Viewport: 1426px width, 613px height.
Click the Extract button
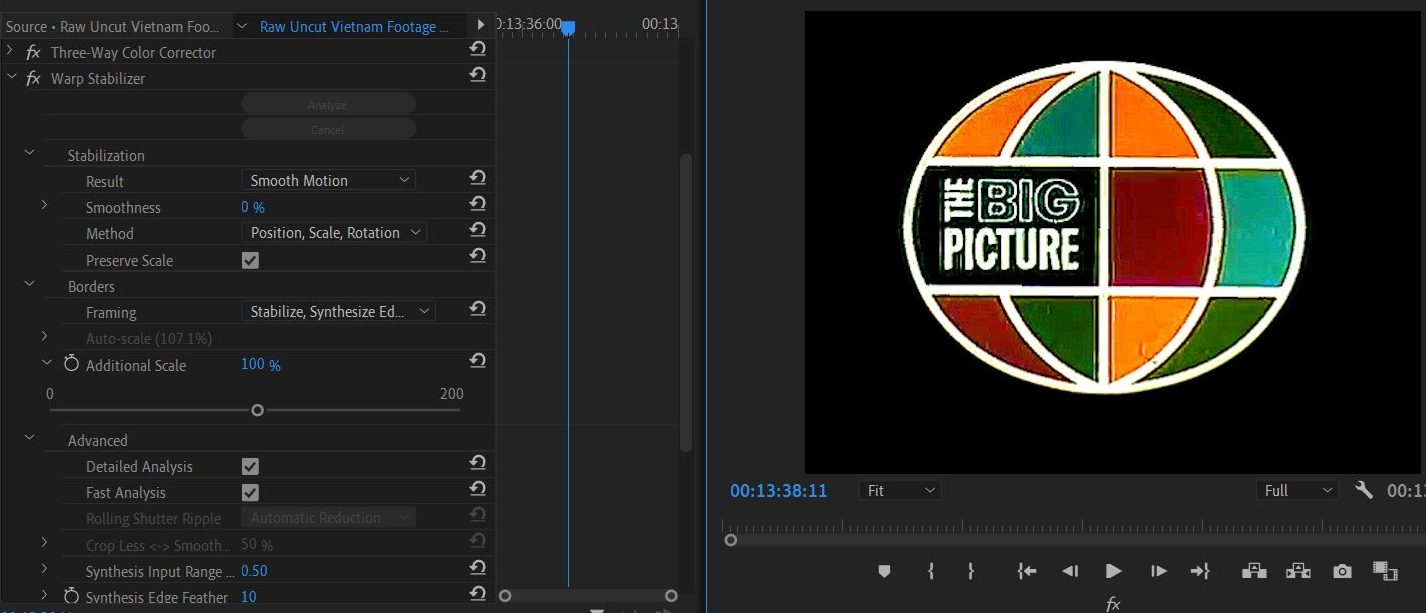pyautogui.click(x=1298, y=571)
